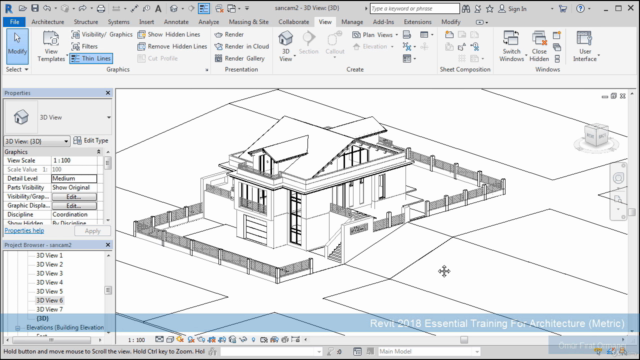
Task: Click the Print icon in Quick Access
Action: point(100,8)
